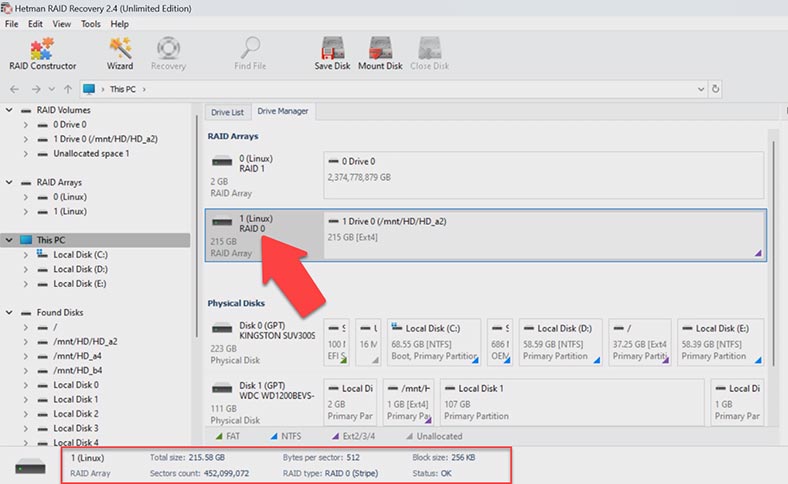Switch to the Drive Manager tab

(283, 111)
